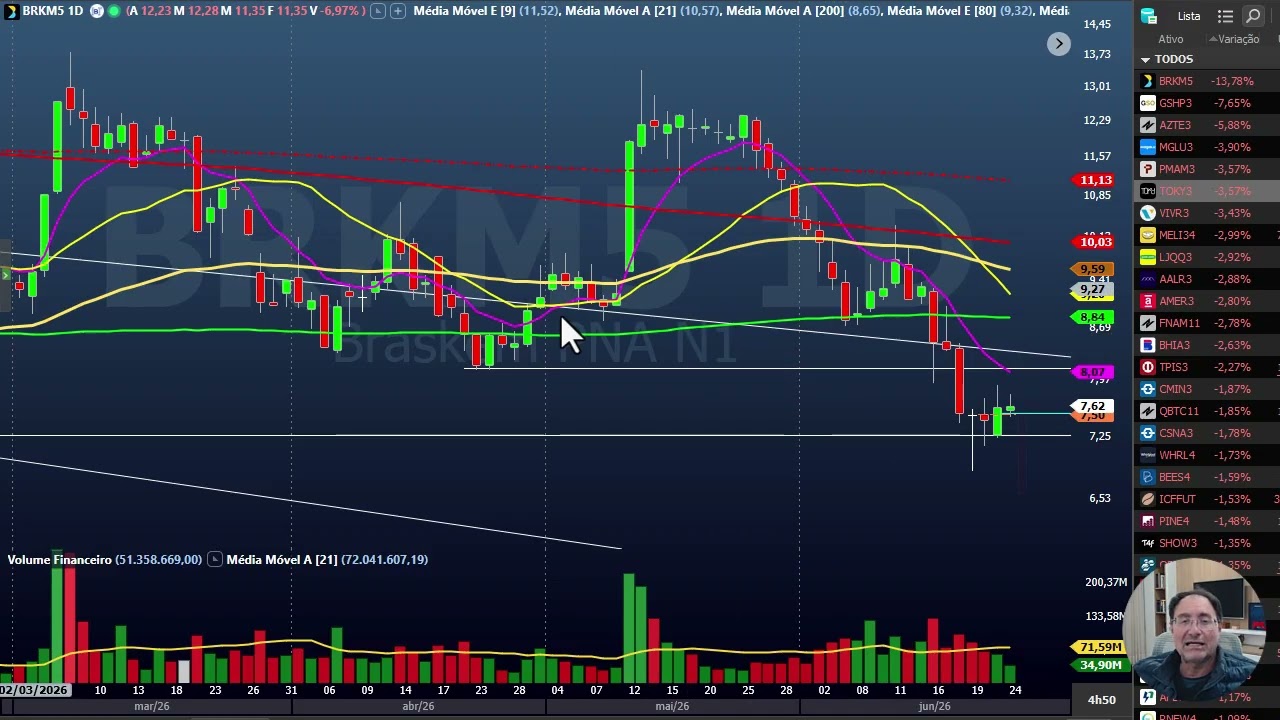The height and width of the screenshot is (720, 1280).
Task: Click the -2,99% variation value for MELI34
Action: [x=1232, y=235]
